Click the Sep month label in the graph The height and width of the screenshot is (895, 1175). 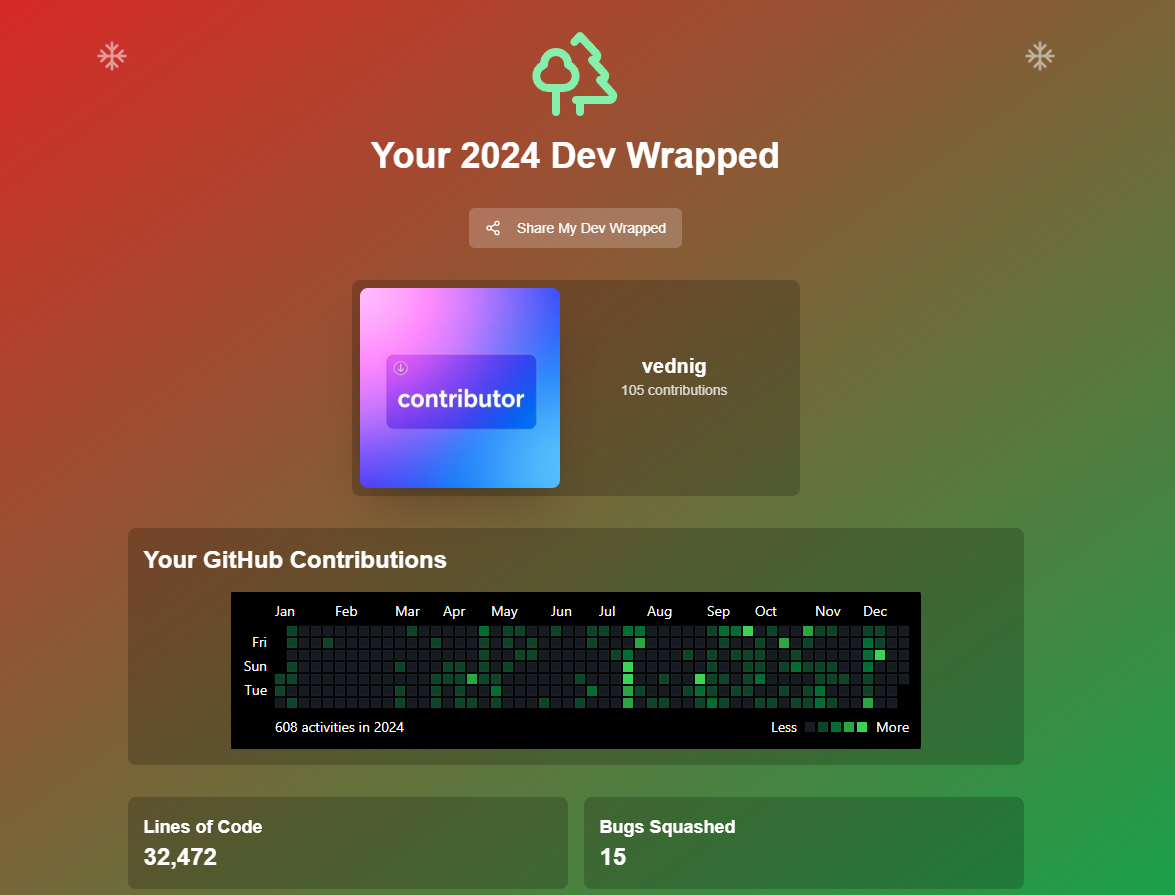point(718,611)
